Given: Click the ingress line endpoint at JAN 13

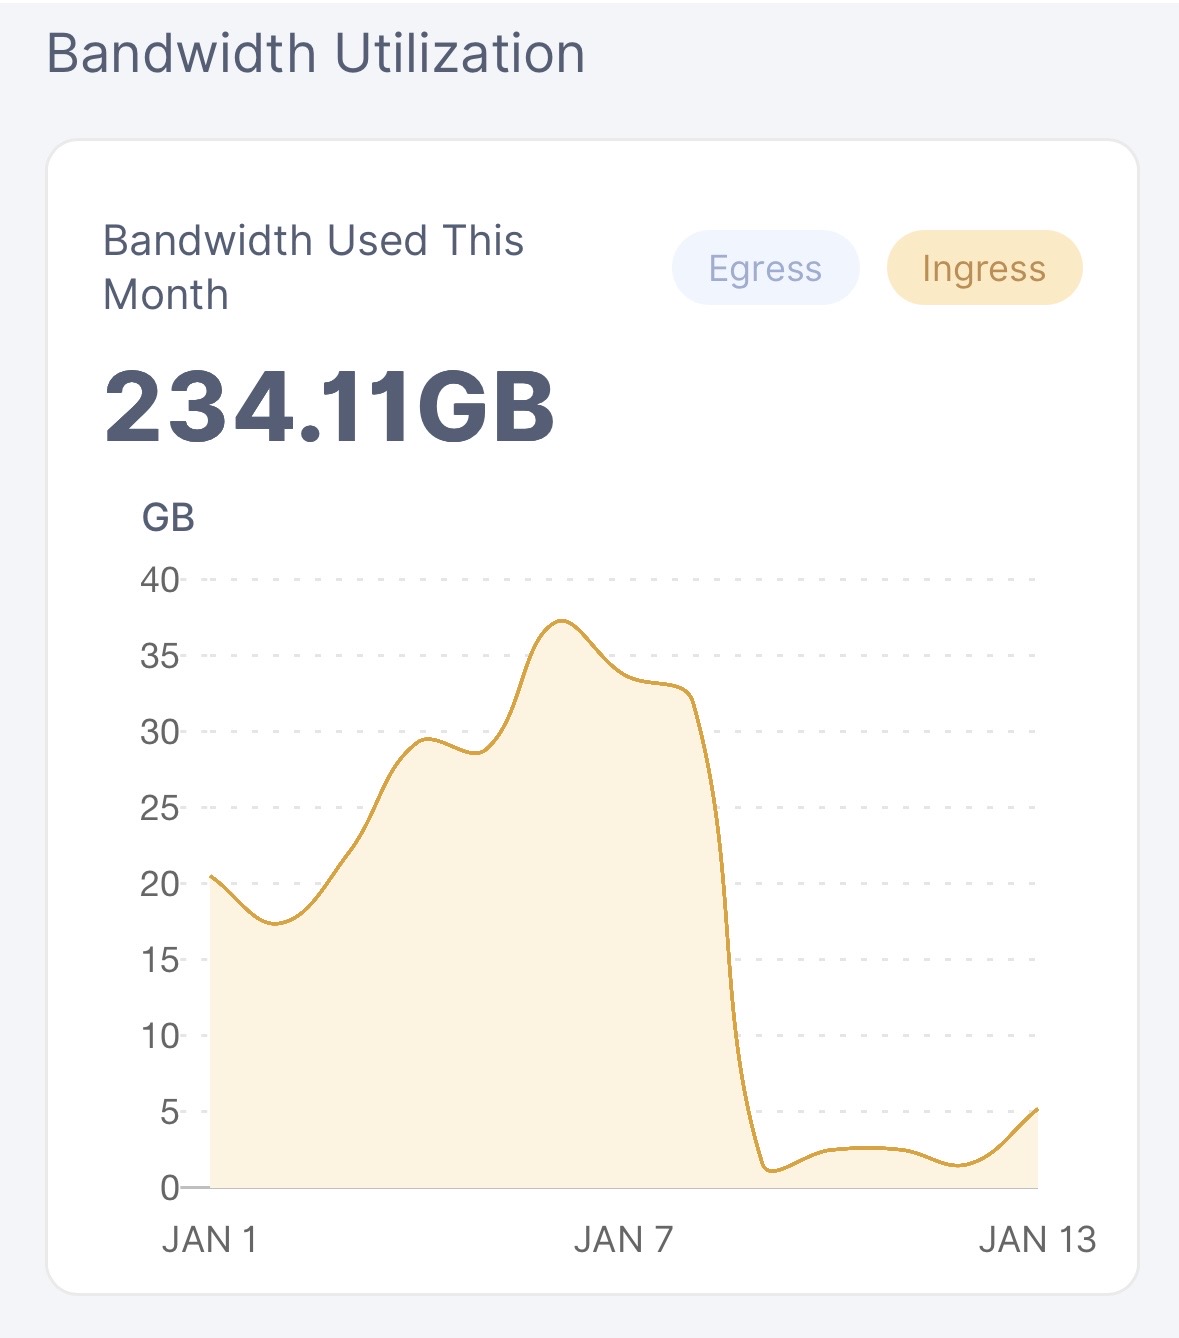Looking at the screenshot, I should [1037, 1109].
